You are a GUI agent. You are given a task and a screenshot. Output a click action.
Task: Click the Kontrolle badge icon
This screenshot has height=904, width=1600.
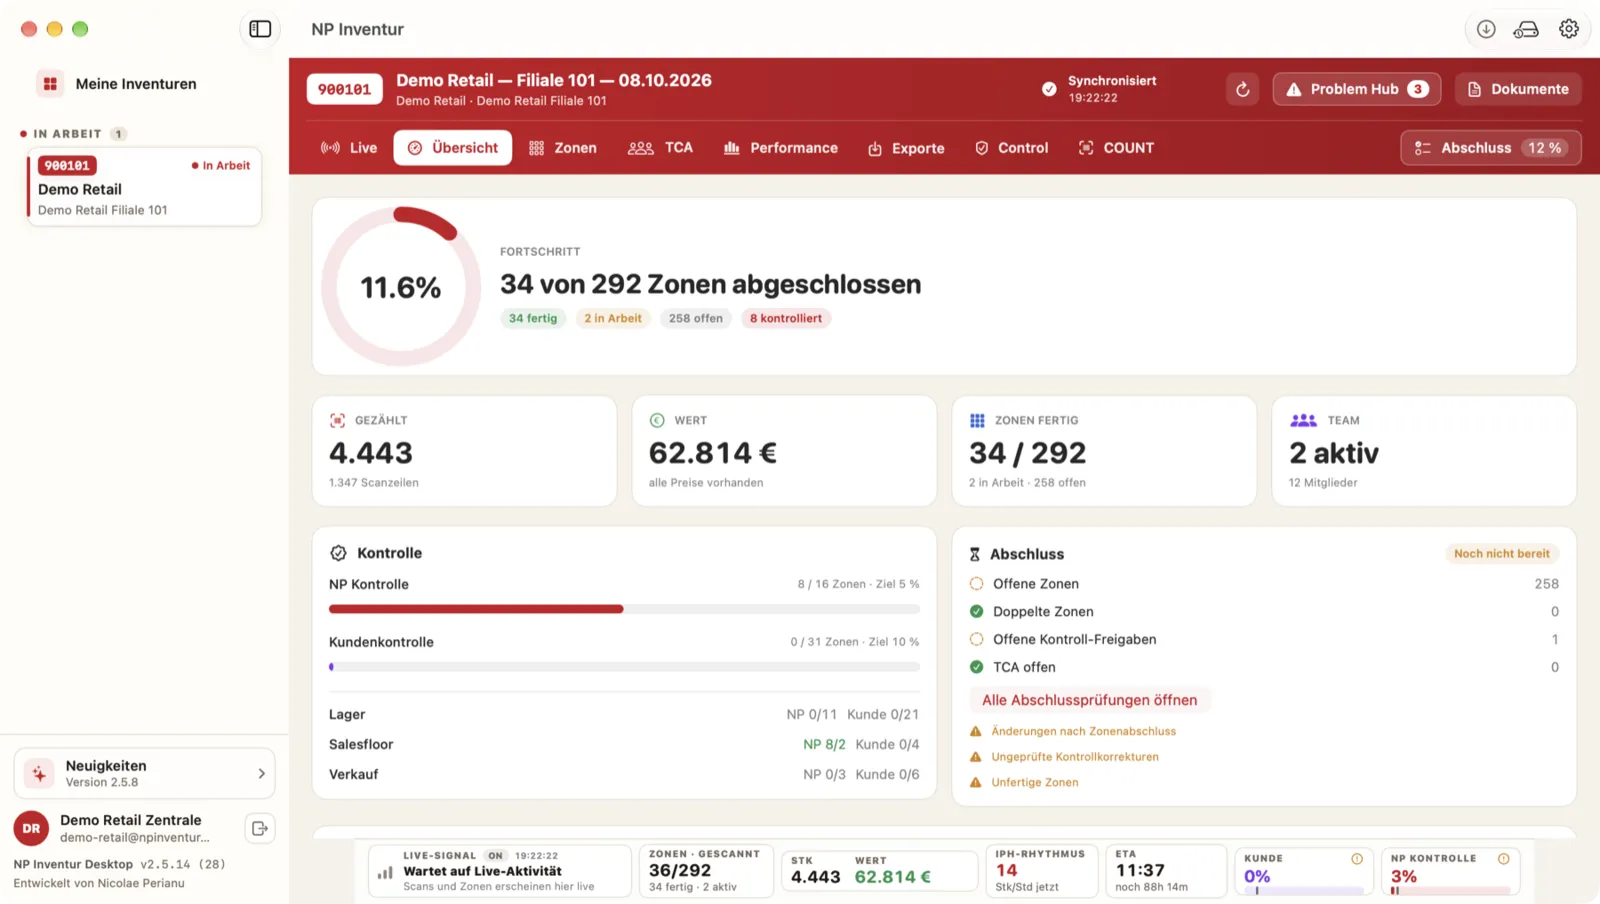click(x=338, y=553)
